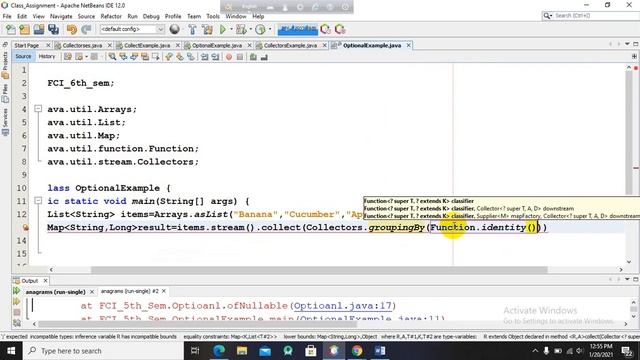The width and height of the screenshot is (640, 360).
Task: Open the Debug menu
Action: pos(151,16)
